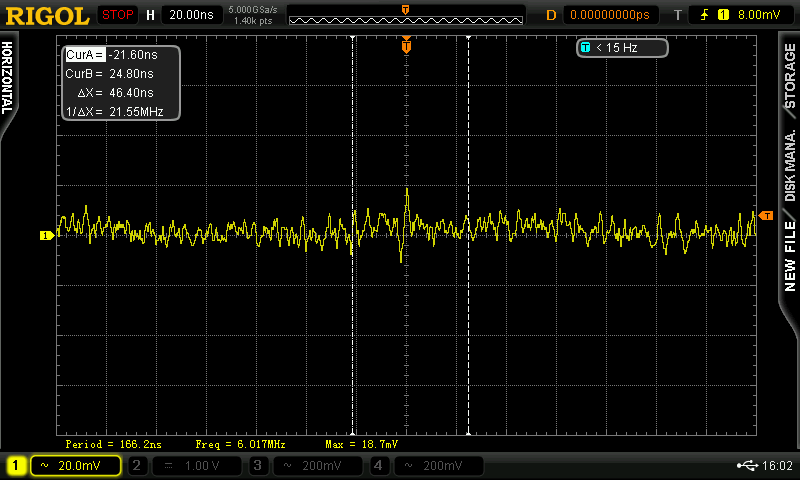
Task: Click the orange D delay label
Action: coord(551,15)
